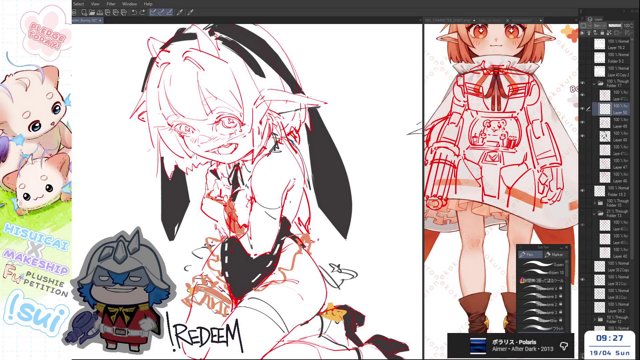This screenshot has height=360, width=640.
Task: Click the Undo arrow in command bar
Action: tap(134, 12)
